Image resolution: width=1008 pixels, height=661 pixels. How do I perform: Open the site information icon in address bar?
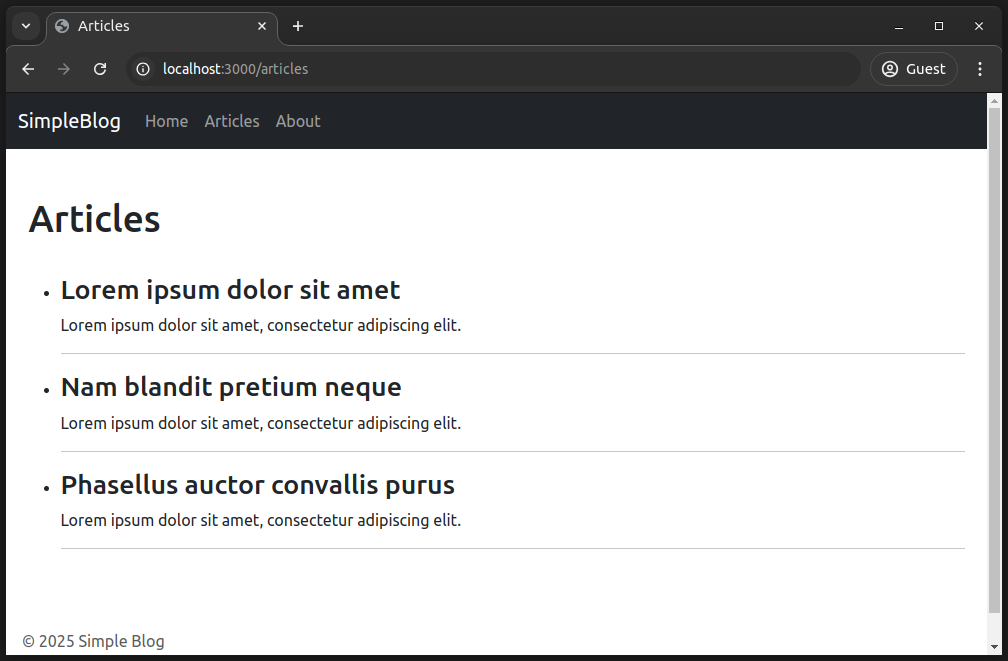[x=143, y=69]
